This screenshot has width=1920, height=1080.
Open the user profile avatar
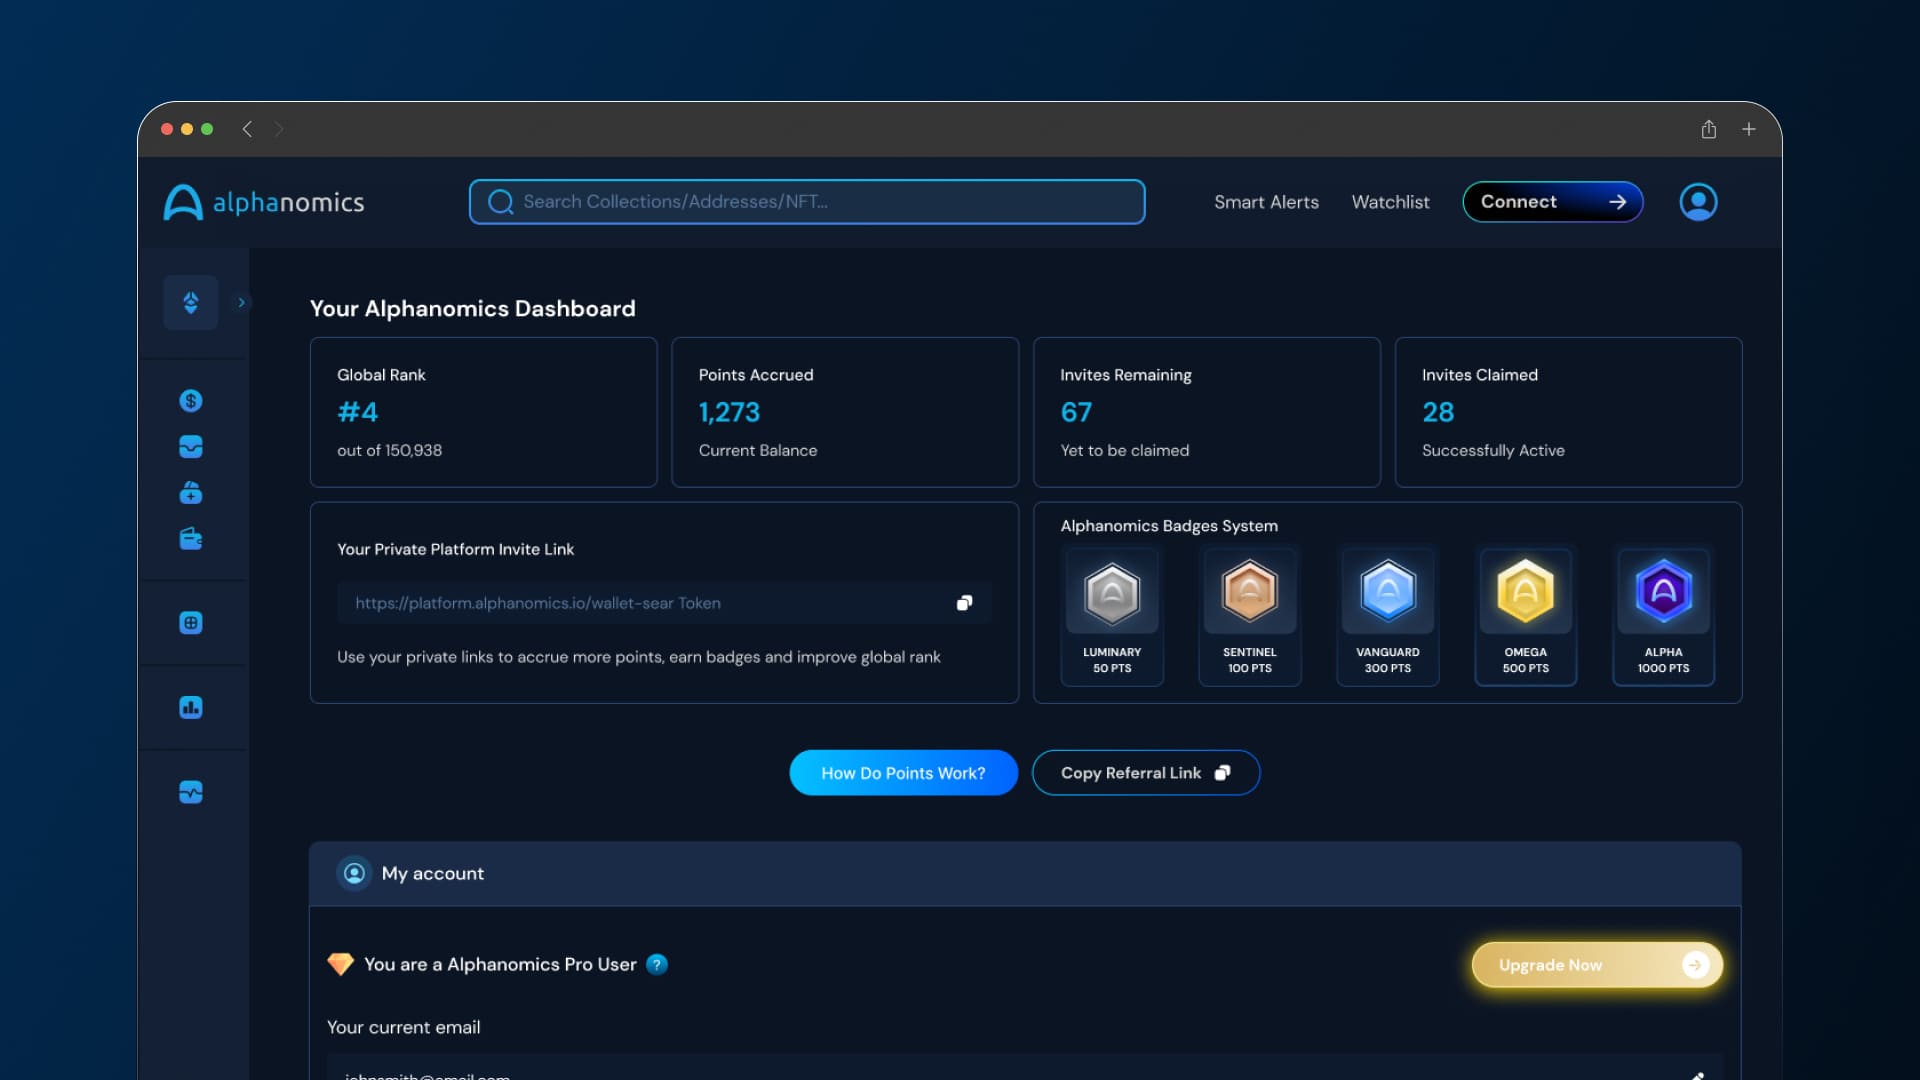pyautogui.click(x=1698, y=202)
